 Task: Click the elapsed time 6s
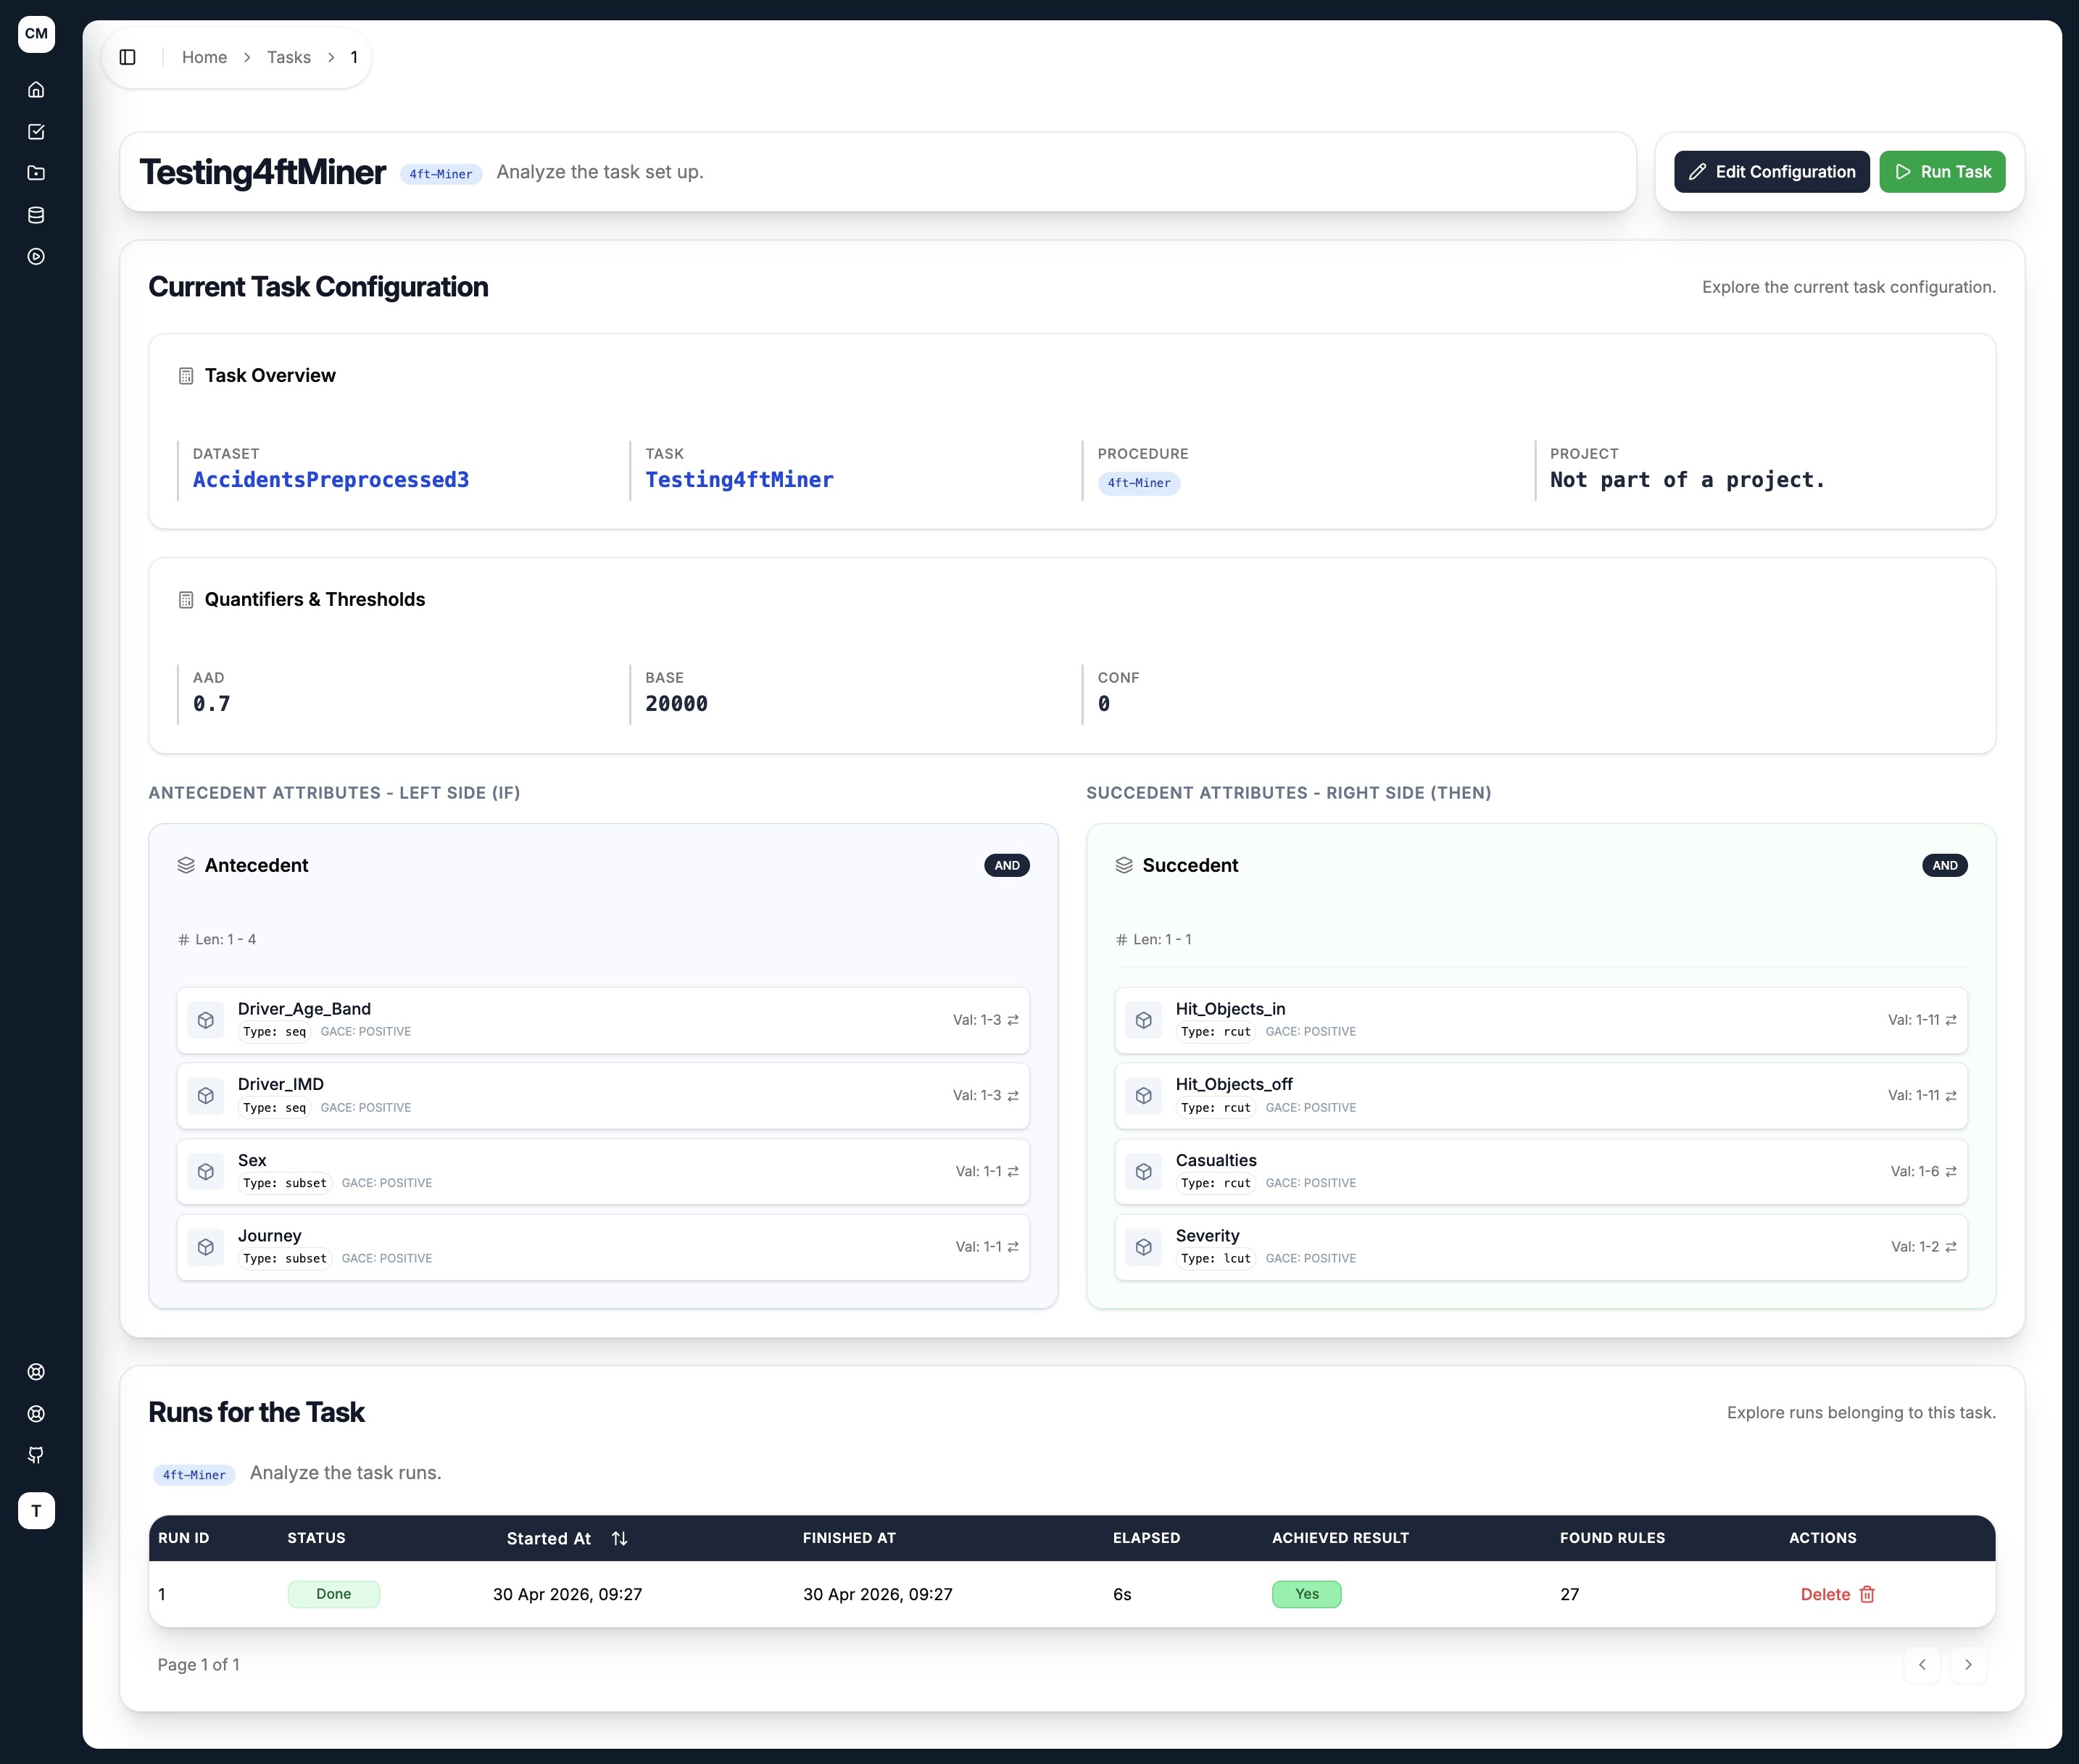pos(1122,1594)
